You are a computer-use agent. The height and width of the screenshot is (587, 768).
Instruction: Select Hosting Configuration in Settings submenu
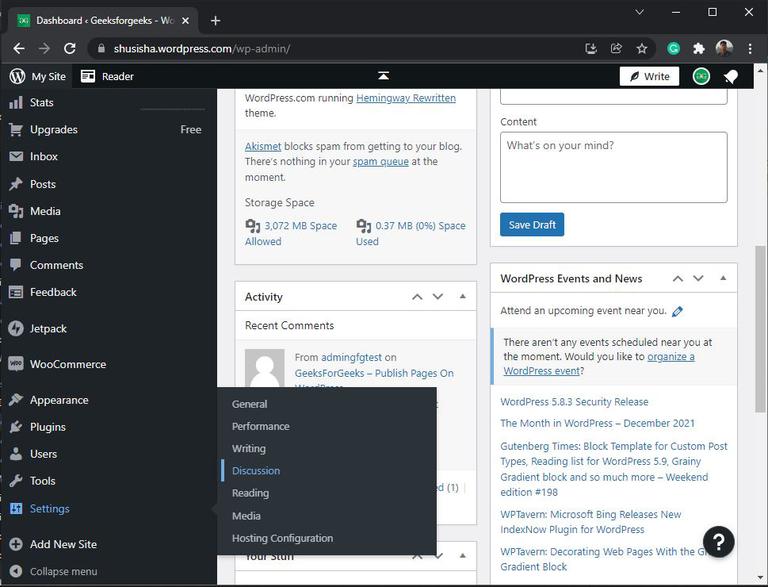282,538
